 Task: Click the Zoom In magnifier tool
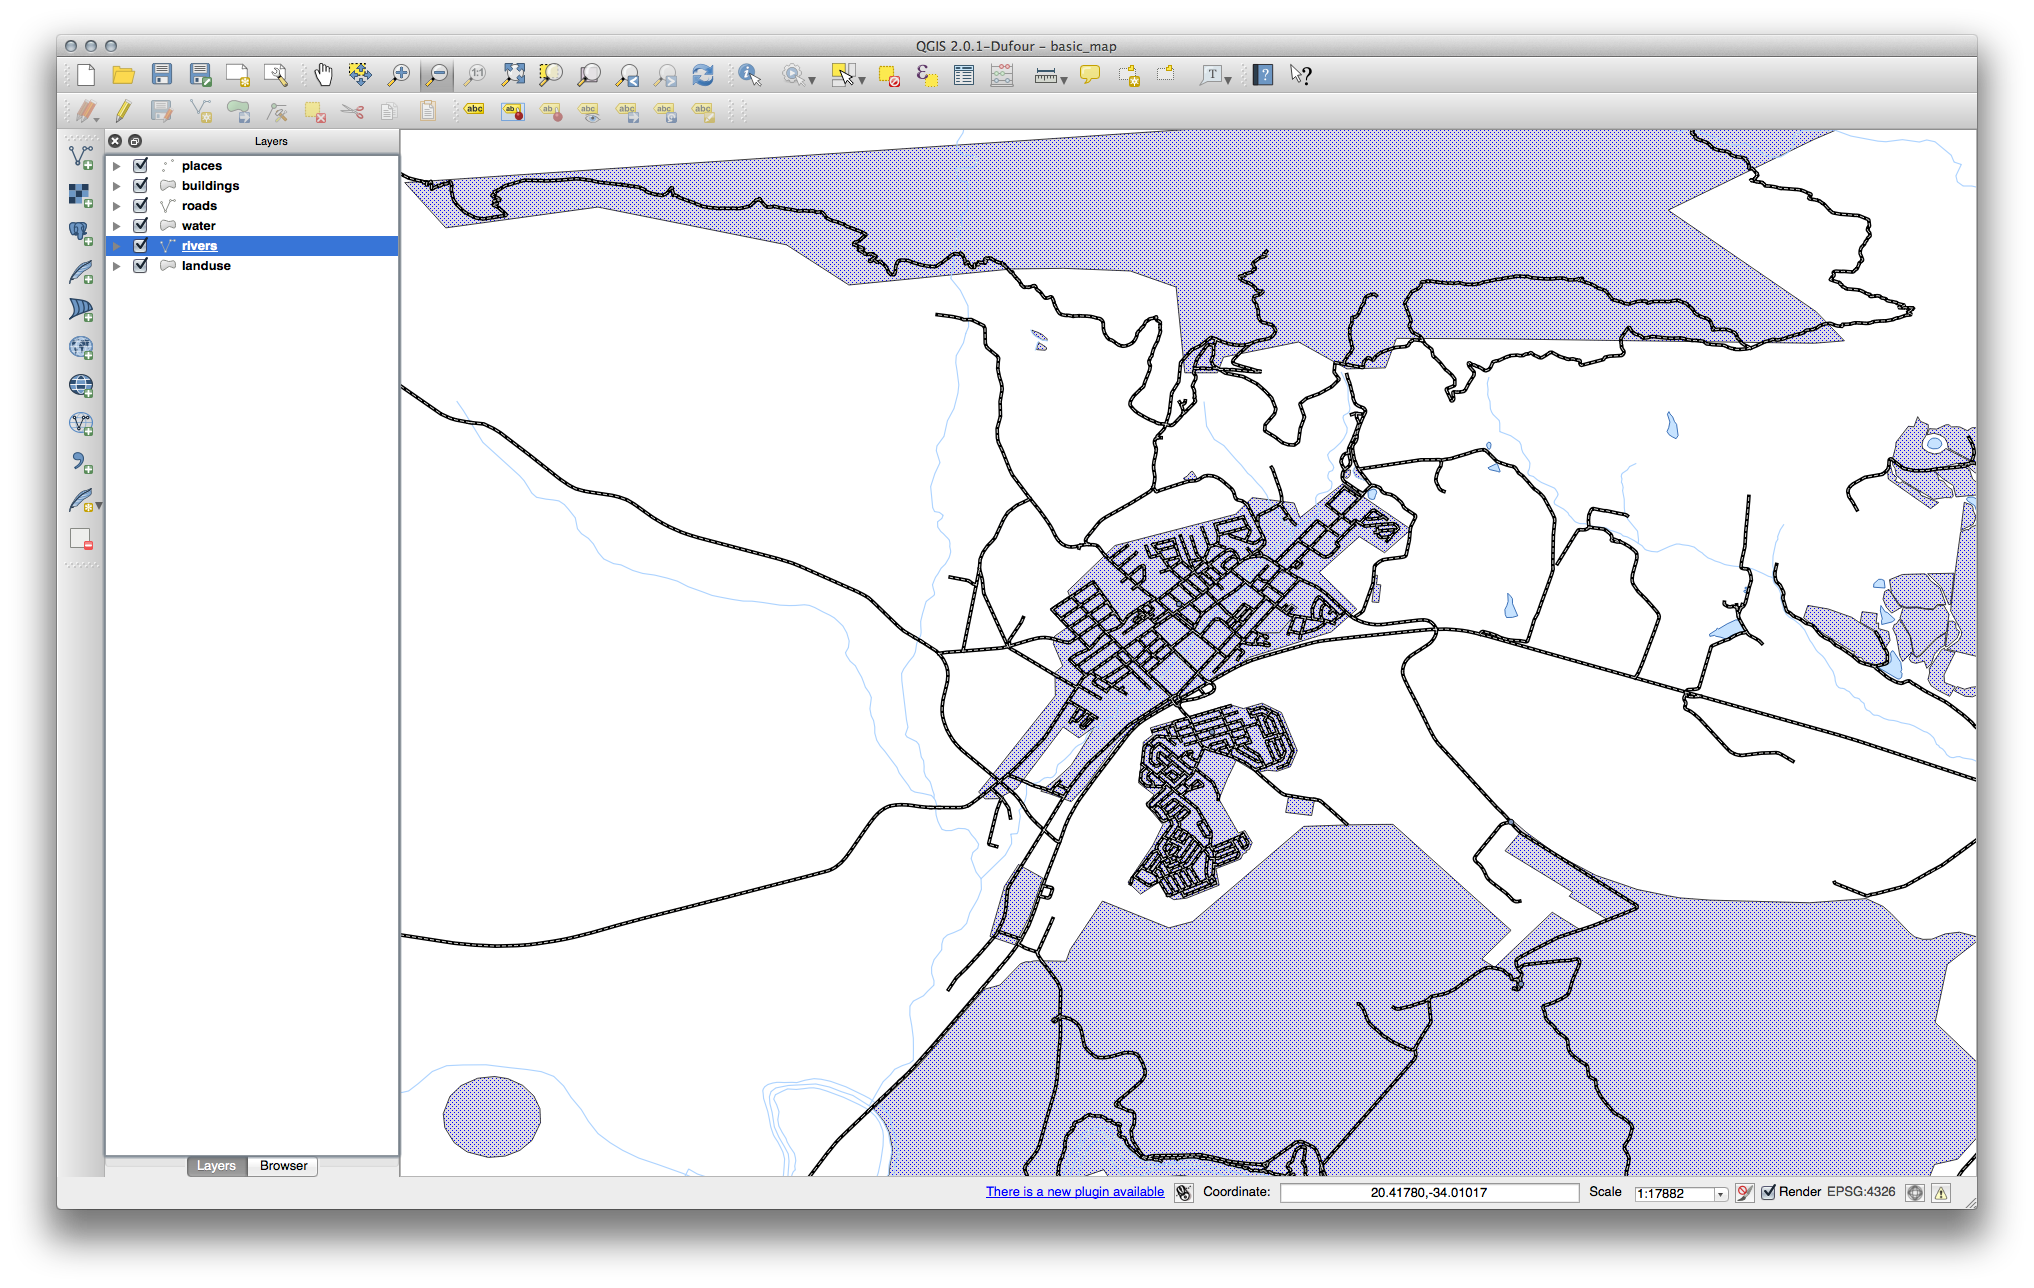[399, 75]
